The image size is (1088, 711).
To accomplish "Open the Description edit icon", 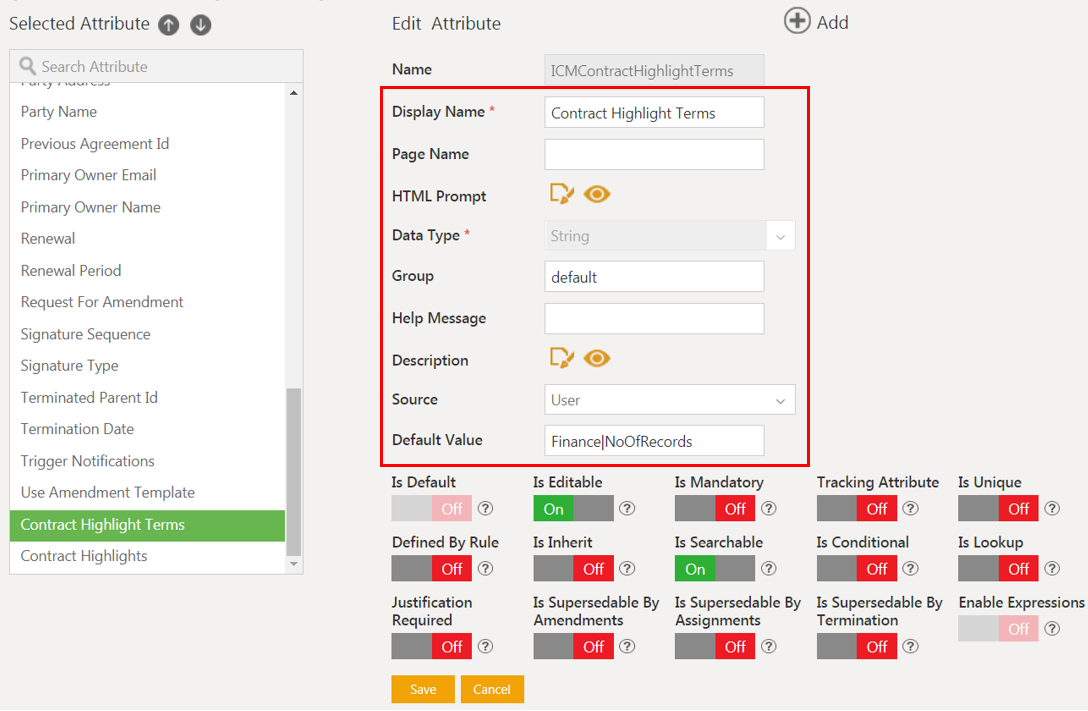I will (x=562, y=358).
